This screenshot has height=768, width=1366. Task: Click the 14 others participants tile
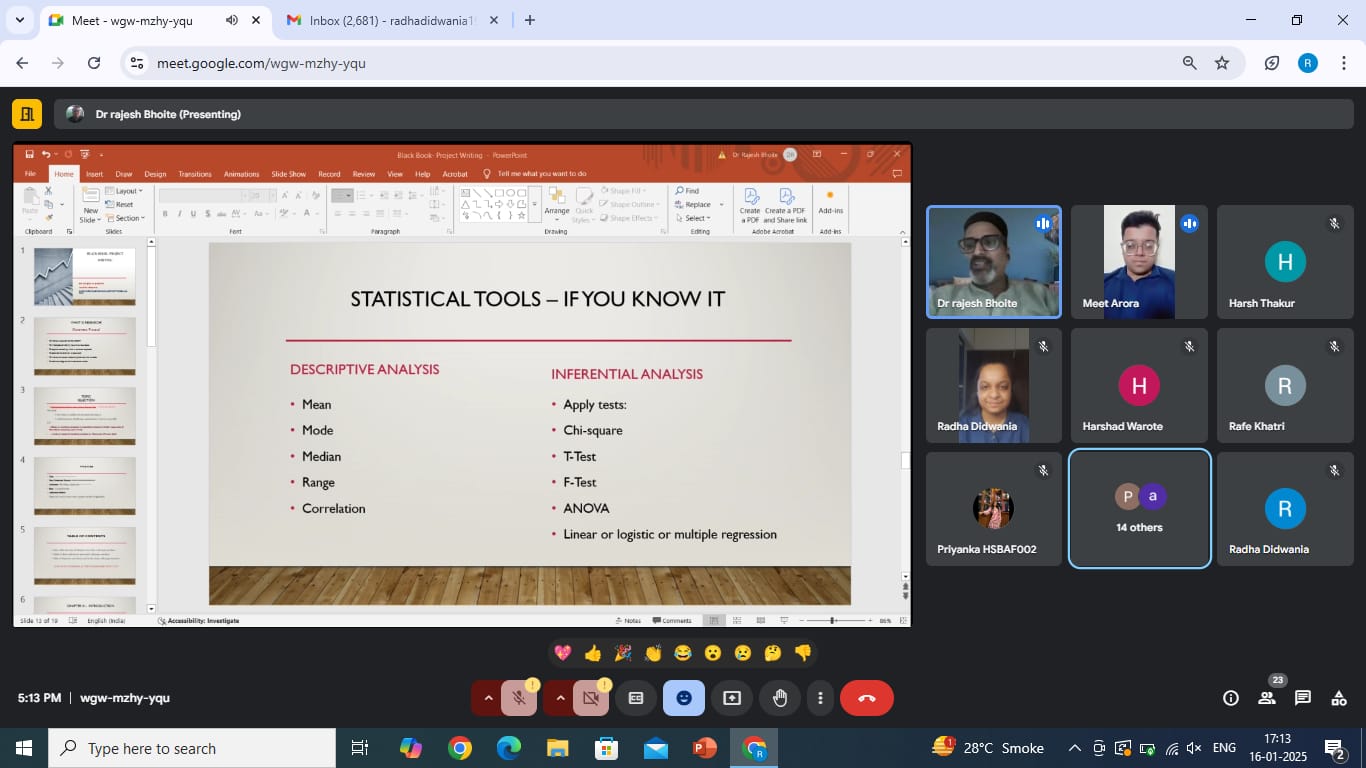[1139, 508]
